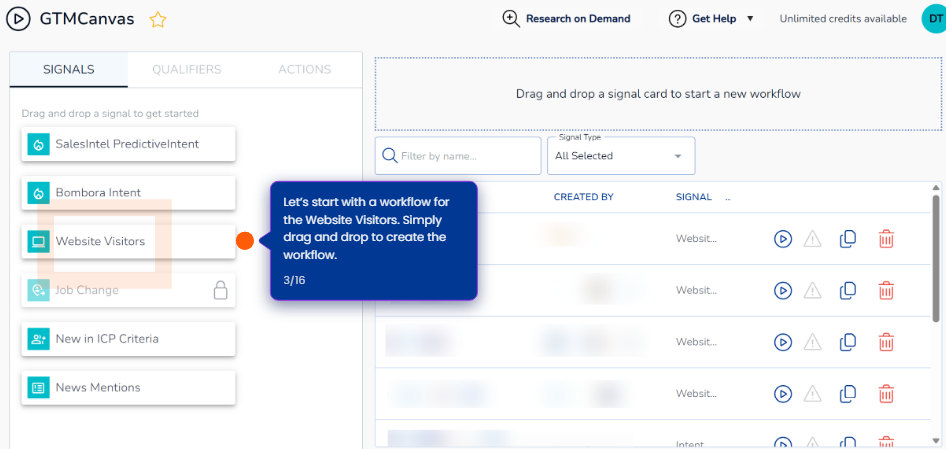This screenshot has height=449, width=946.
Task: Click the Job Change signal icon
Action: click(x=39, y=290)
